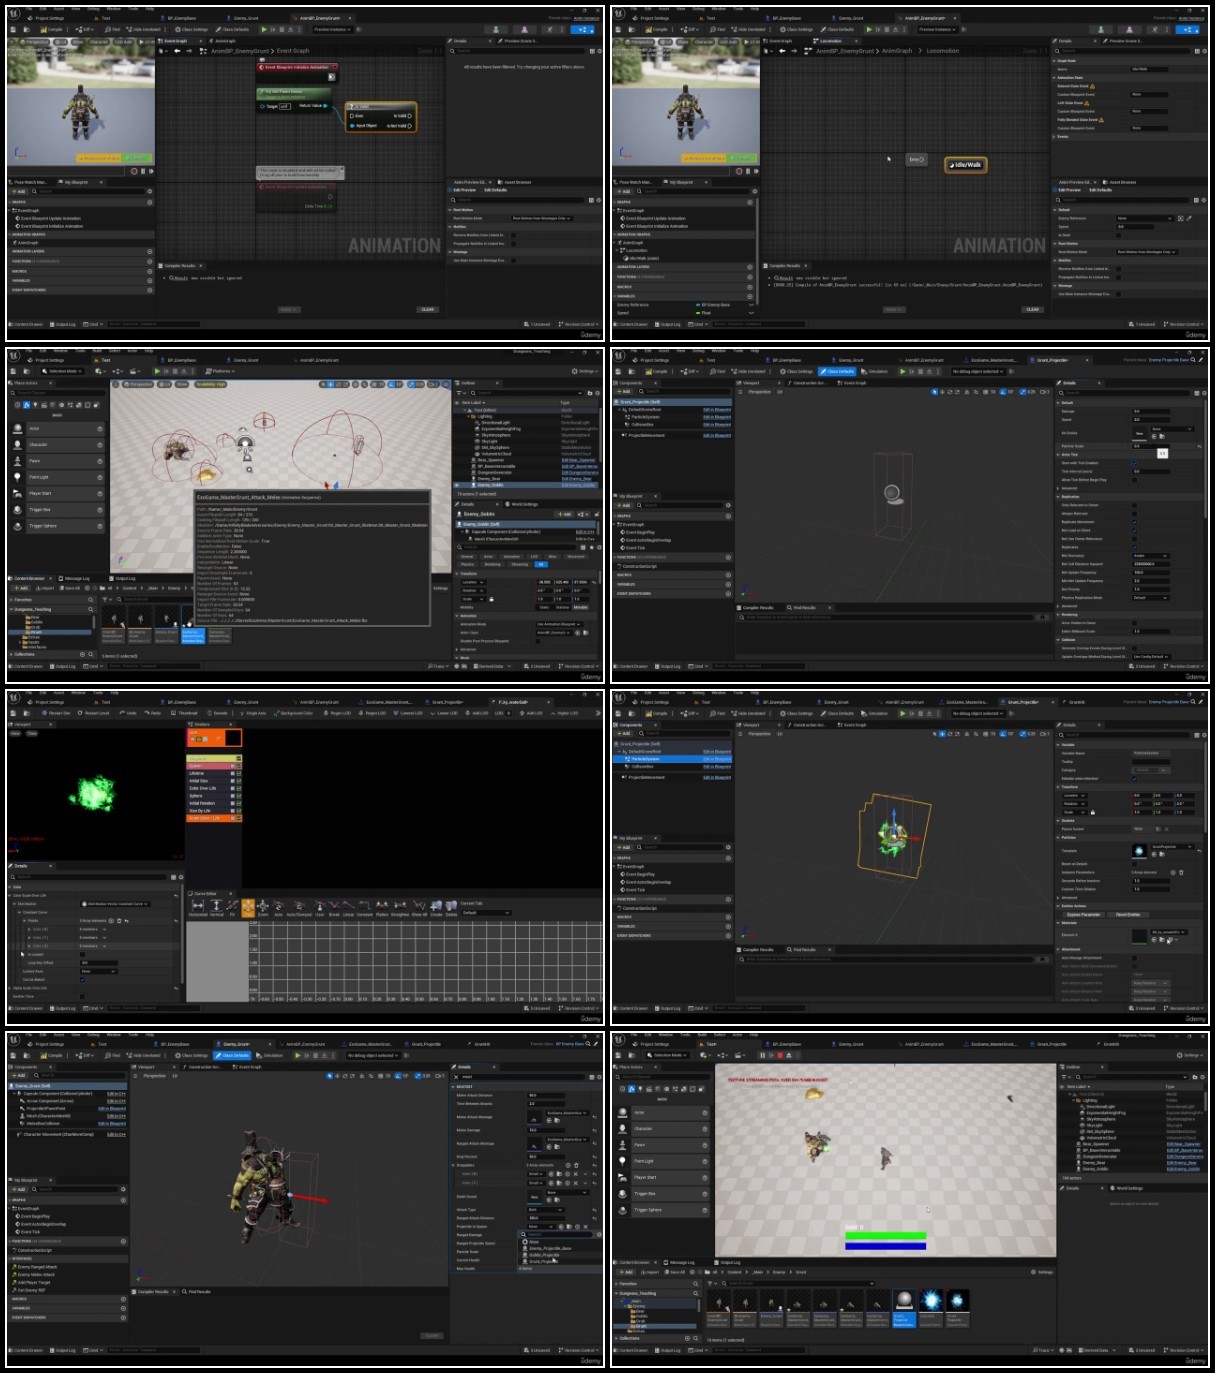
Task: Pause the running play-in-editor session
Action: point(762,1055)
